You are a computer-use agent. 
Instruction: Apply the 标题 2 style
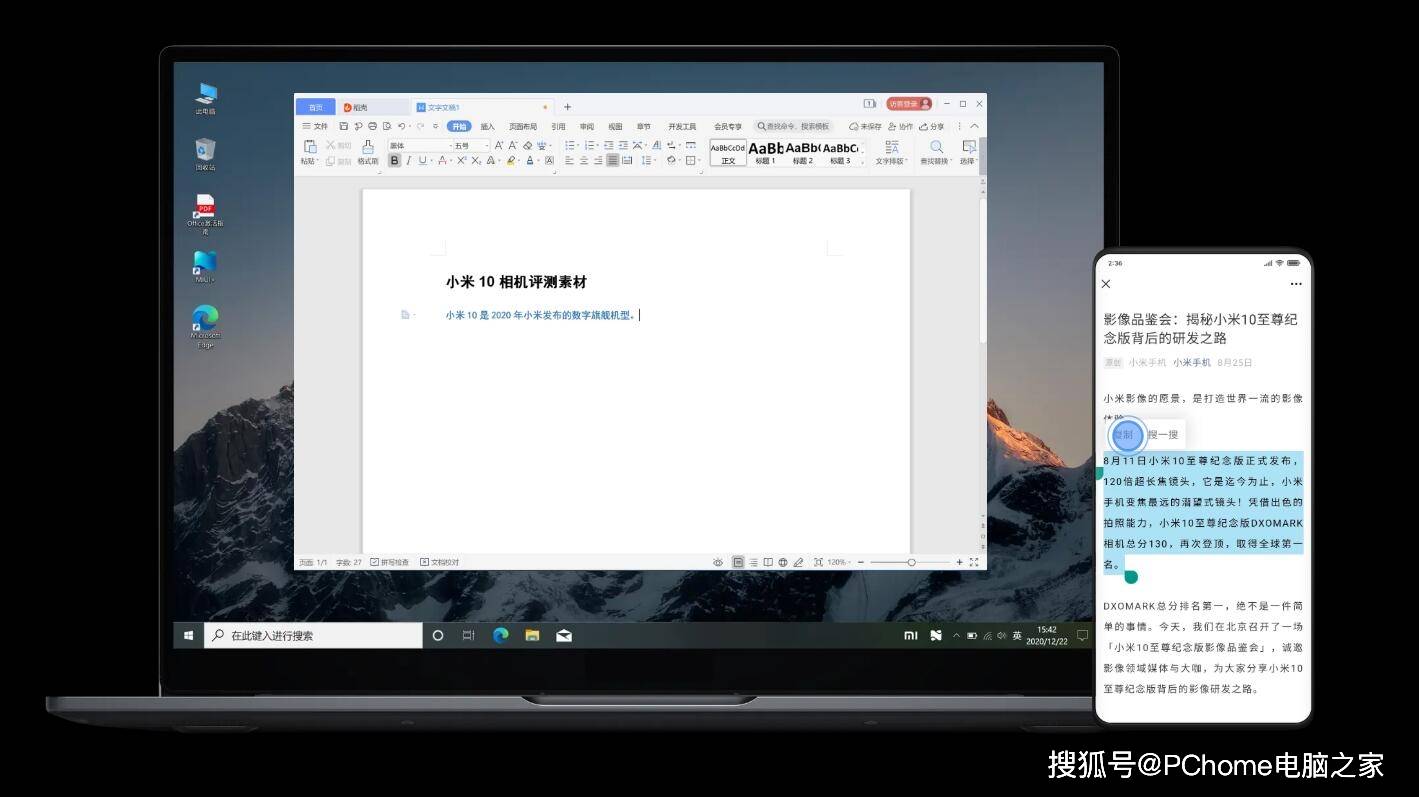click(x=803, y=152)
